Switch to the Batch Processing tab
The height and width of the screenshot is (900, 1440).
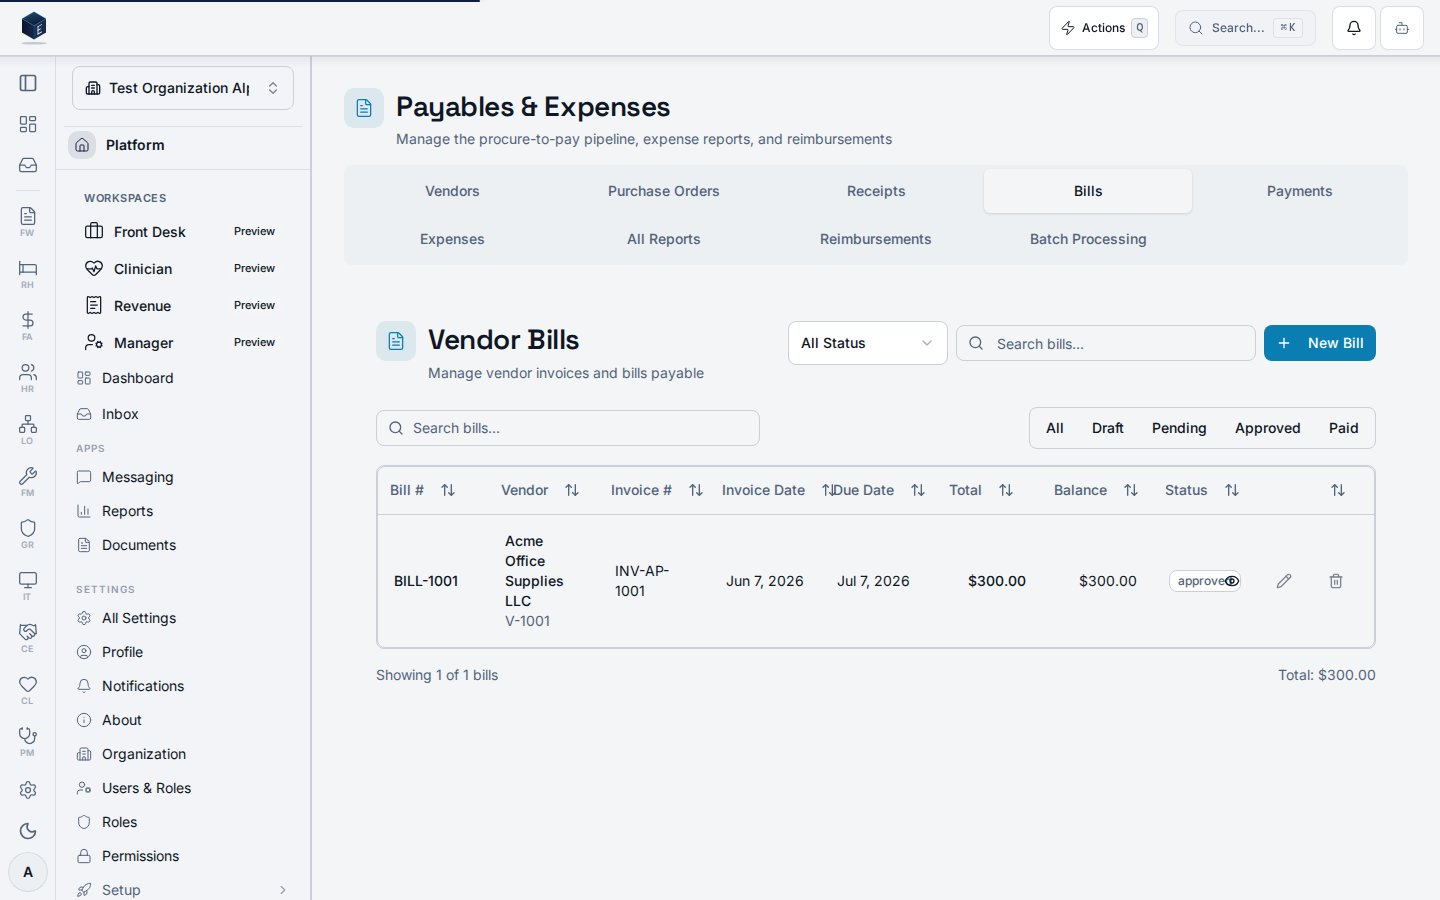(1088, 239)
